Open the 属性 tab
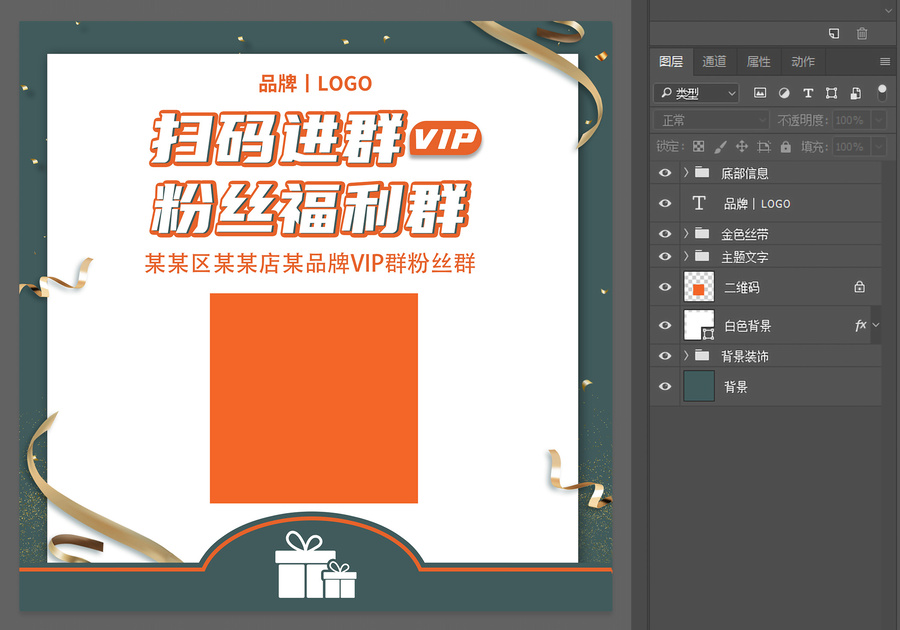The width and height of the screenshot is (900, 630). point(758,61)
